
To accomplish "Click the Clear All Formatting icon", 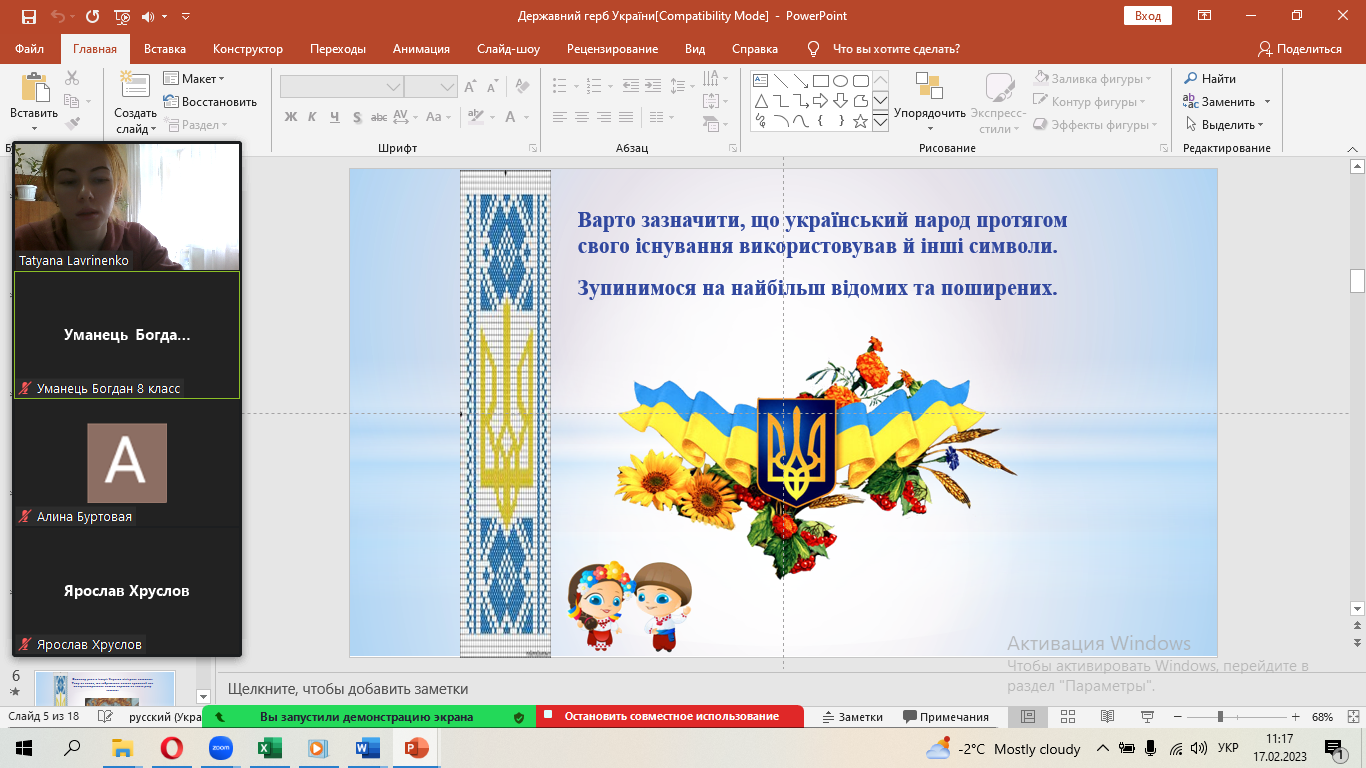I will click(524, 87).
